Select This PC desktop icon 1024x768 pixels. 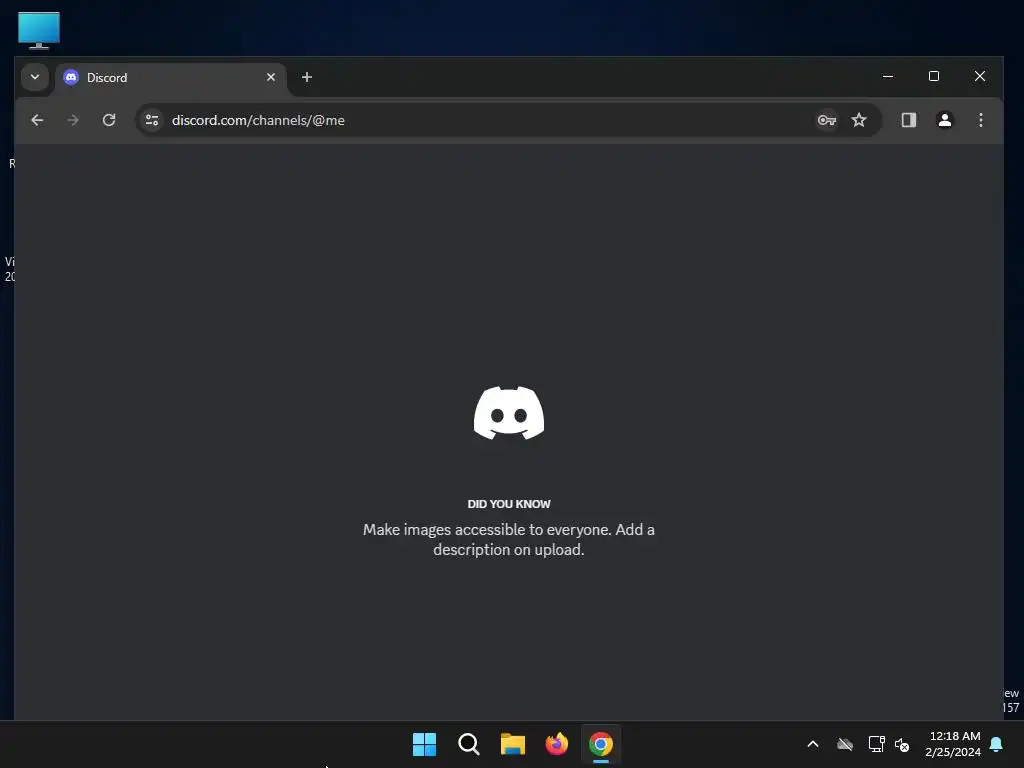pos(39,31)
